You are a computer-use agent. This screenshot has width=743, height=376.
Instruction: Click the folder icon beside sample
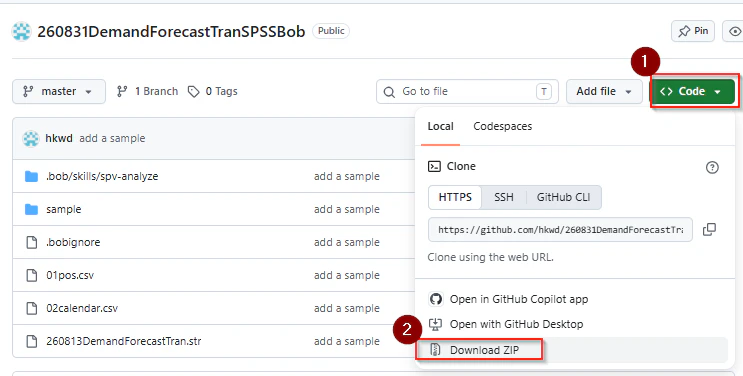coord(31,209)
